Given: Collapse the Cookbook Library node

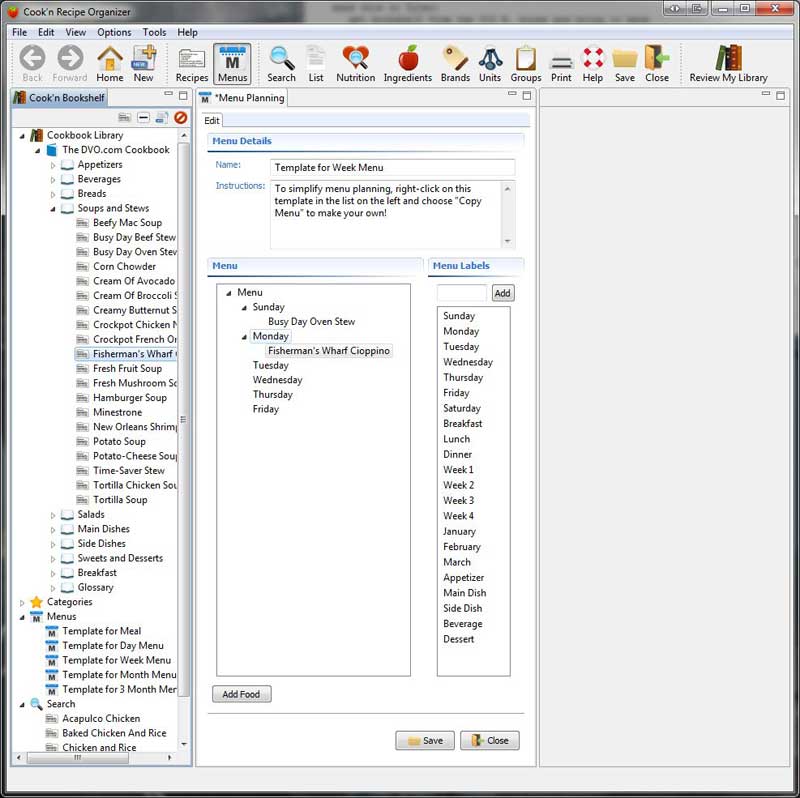Looking at the screenshot, I should 22,136.
